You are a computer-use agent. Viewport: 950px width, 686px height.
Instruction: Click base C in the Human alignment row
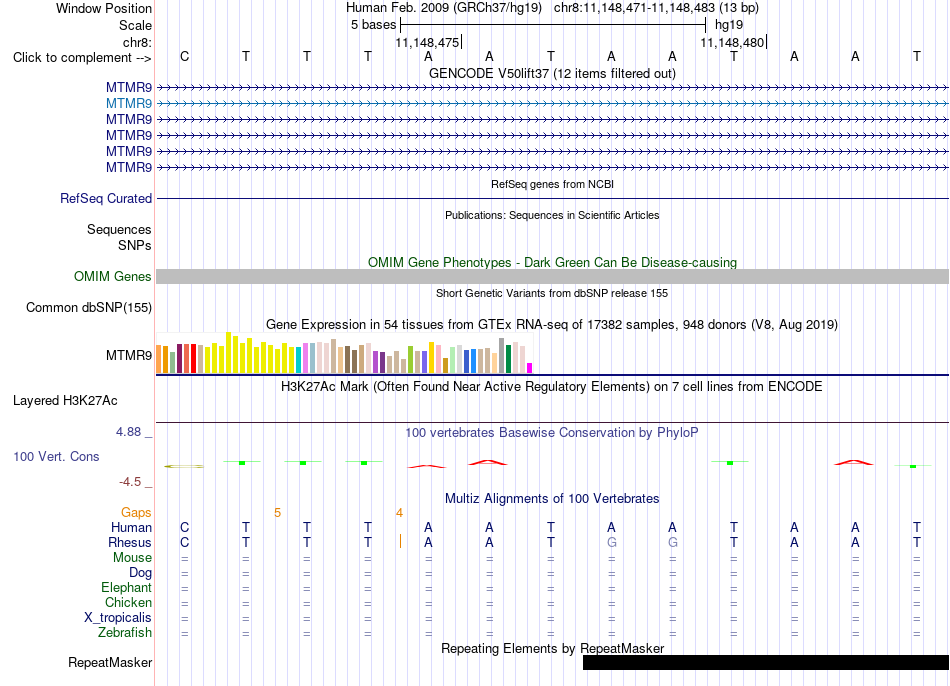[185, 528]
